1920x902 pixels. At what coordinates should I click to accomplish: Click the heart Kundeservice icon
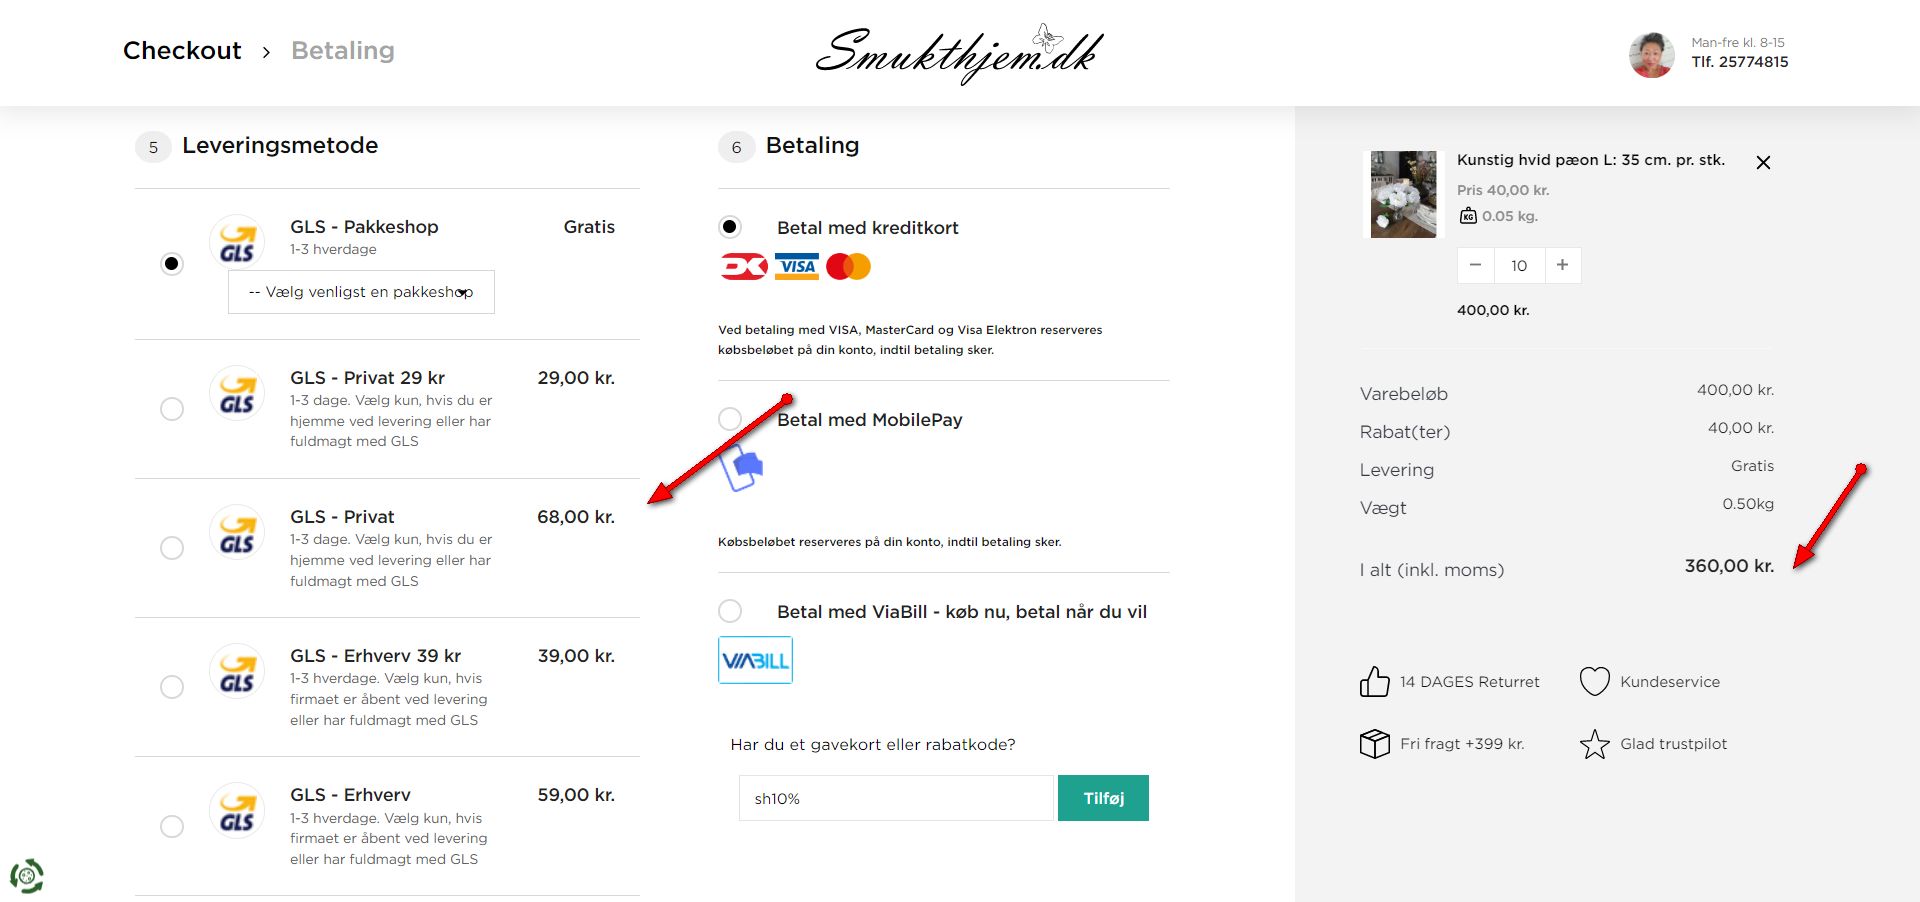pyautogui.click(x=1594, y=682)
